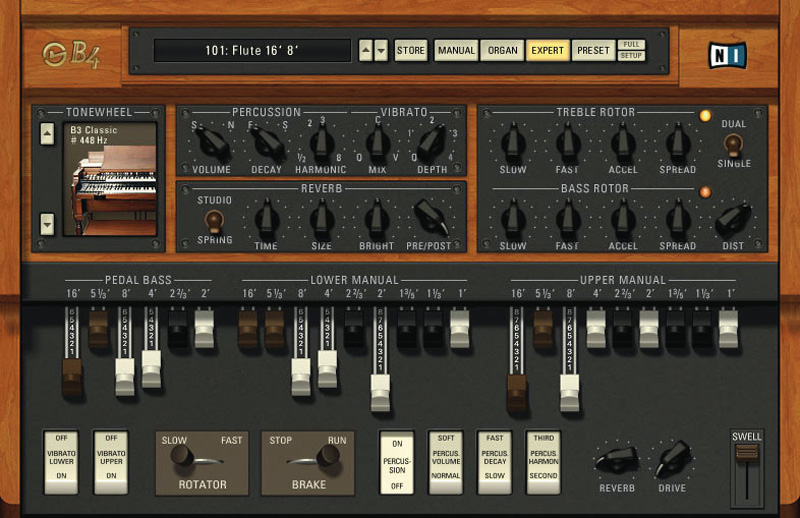Toggle the VIBRATO UPPER rocker switch
Image resolution: width=800 pixels, height=518 pixels.
111,462
